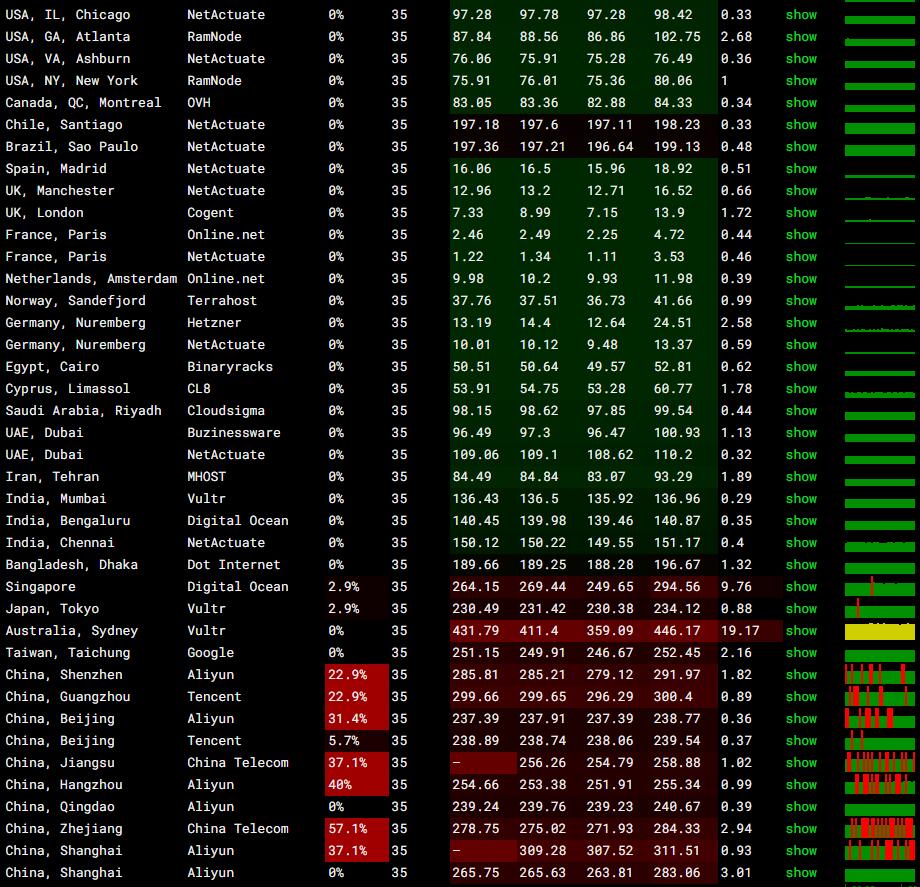Image resolution: width=920 pixels, height=887 pixels.
Task: Click show for China, Guangzhou Tencent
Action: (801, 696)
